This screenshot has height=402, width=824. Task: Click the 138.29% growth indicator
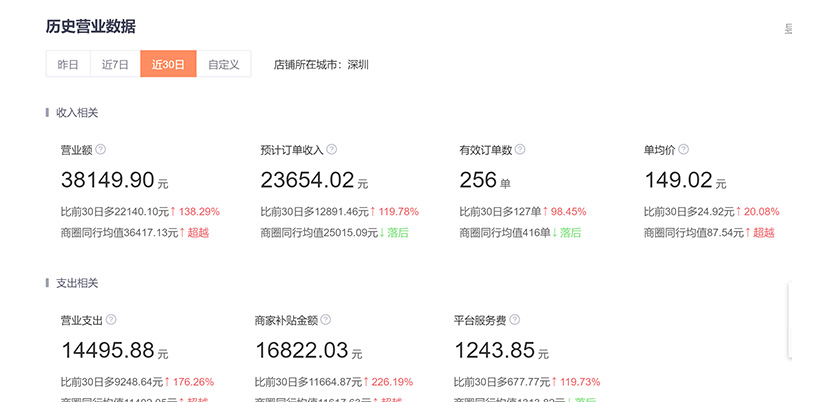199,212
